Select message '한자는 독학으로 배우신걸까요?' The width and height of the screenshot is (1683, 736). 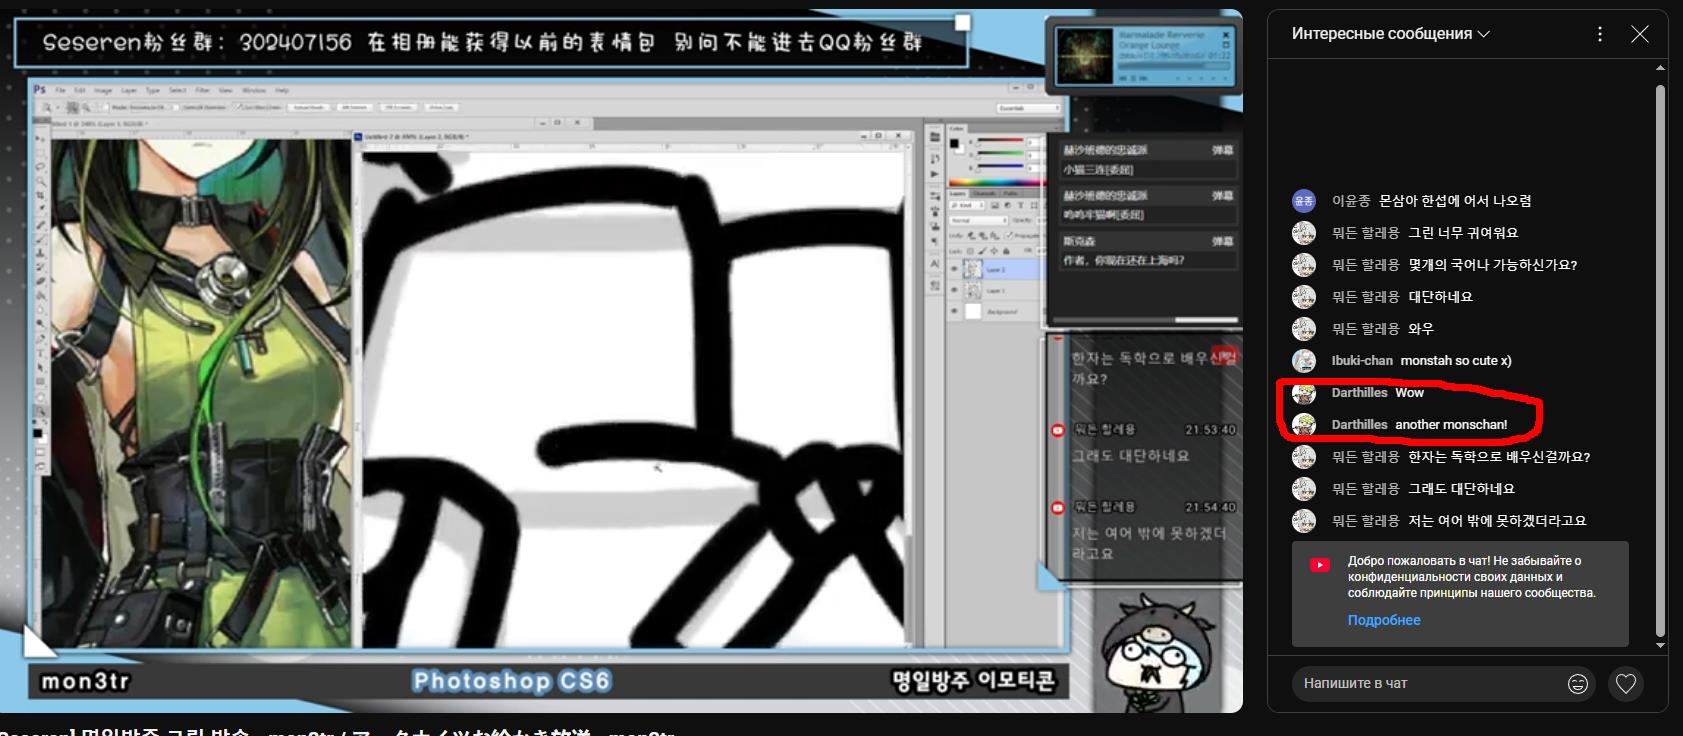1499,457
